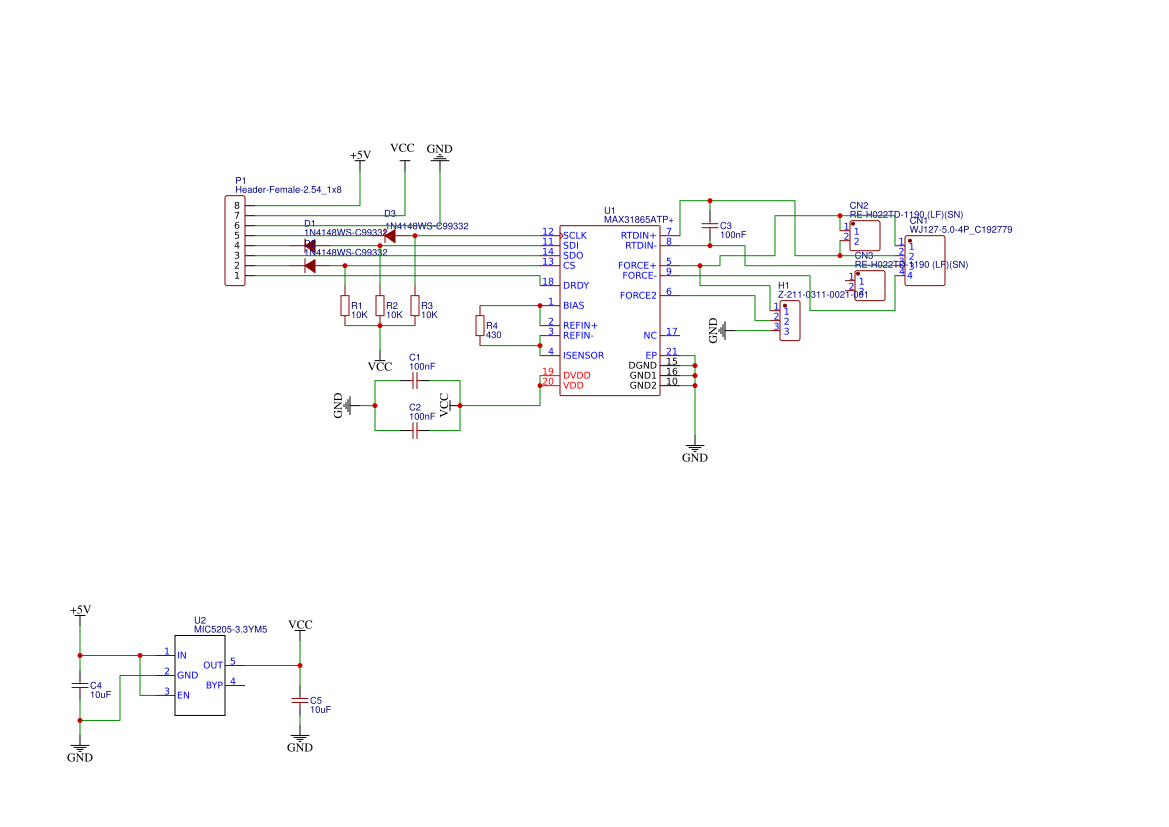Screen dimensions: 1169x827
Task: Select the FORCE2 pin label
Action: tap(638, 296)
